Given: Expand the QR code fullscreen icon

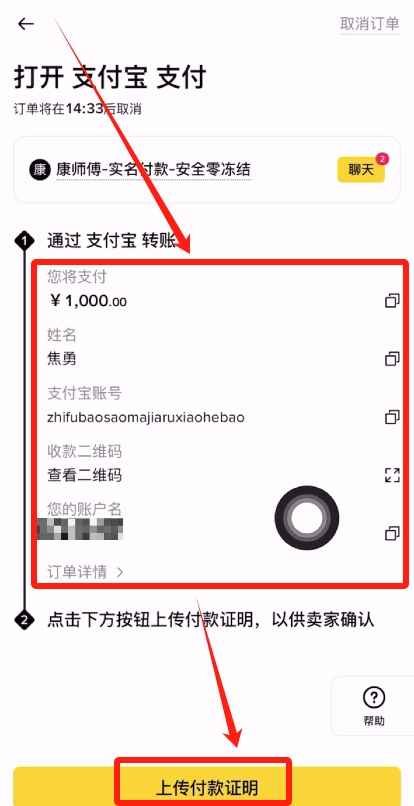Looking at the screenshot, I should [x=392, y=475].
